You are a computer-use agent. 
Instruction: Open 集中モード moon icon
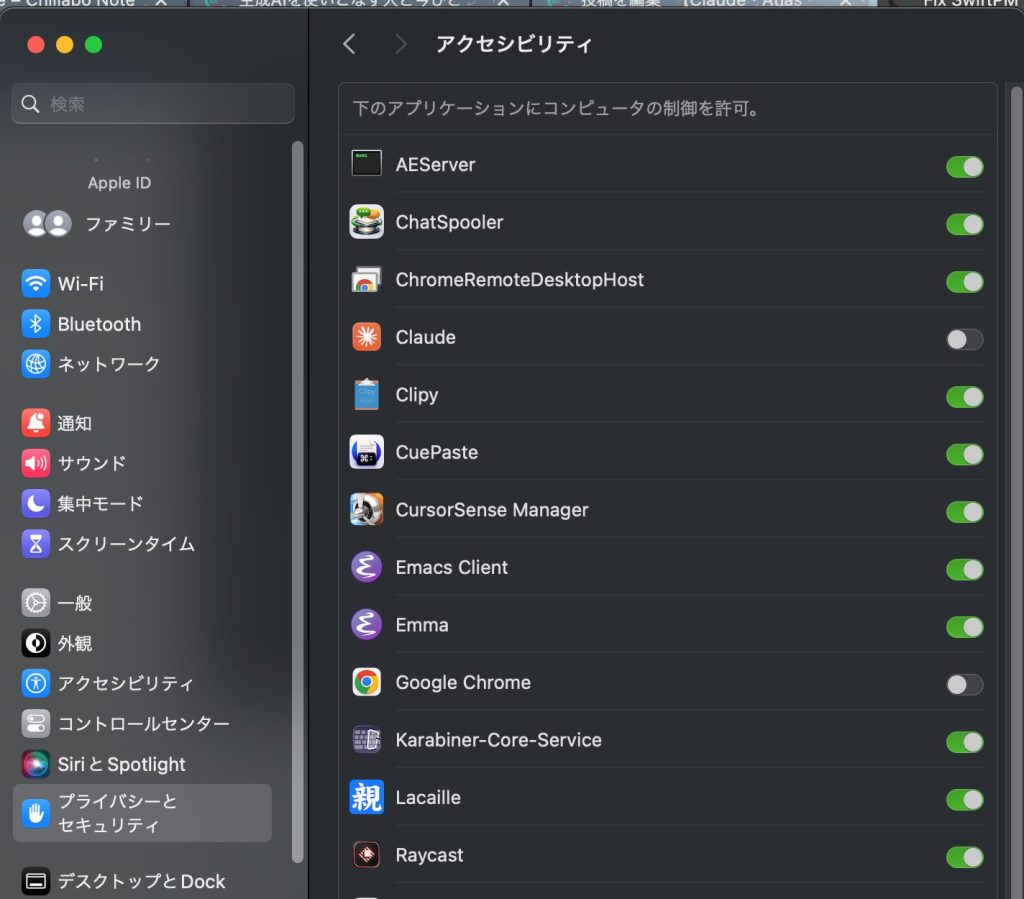click(36, 503)
